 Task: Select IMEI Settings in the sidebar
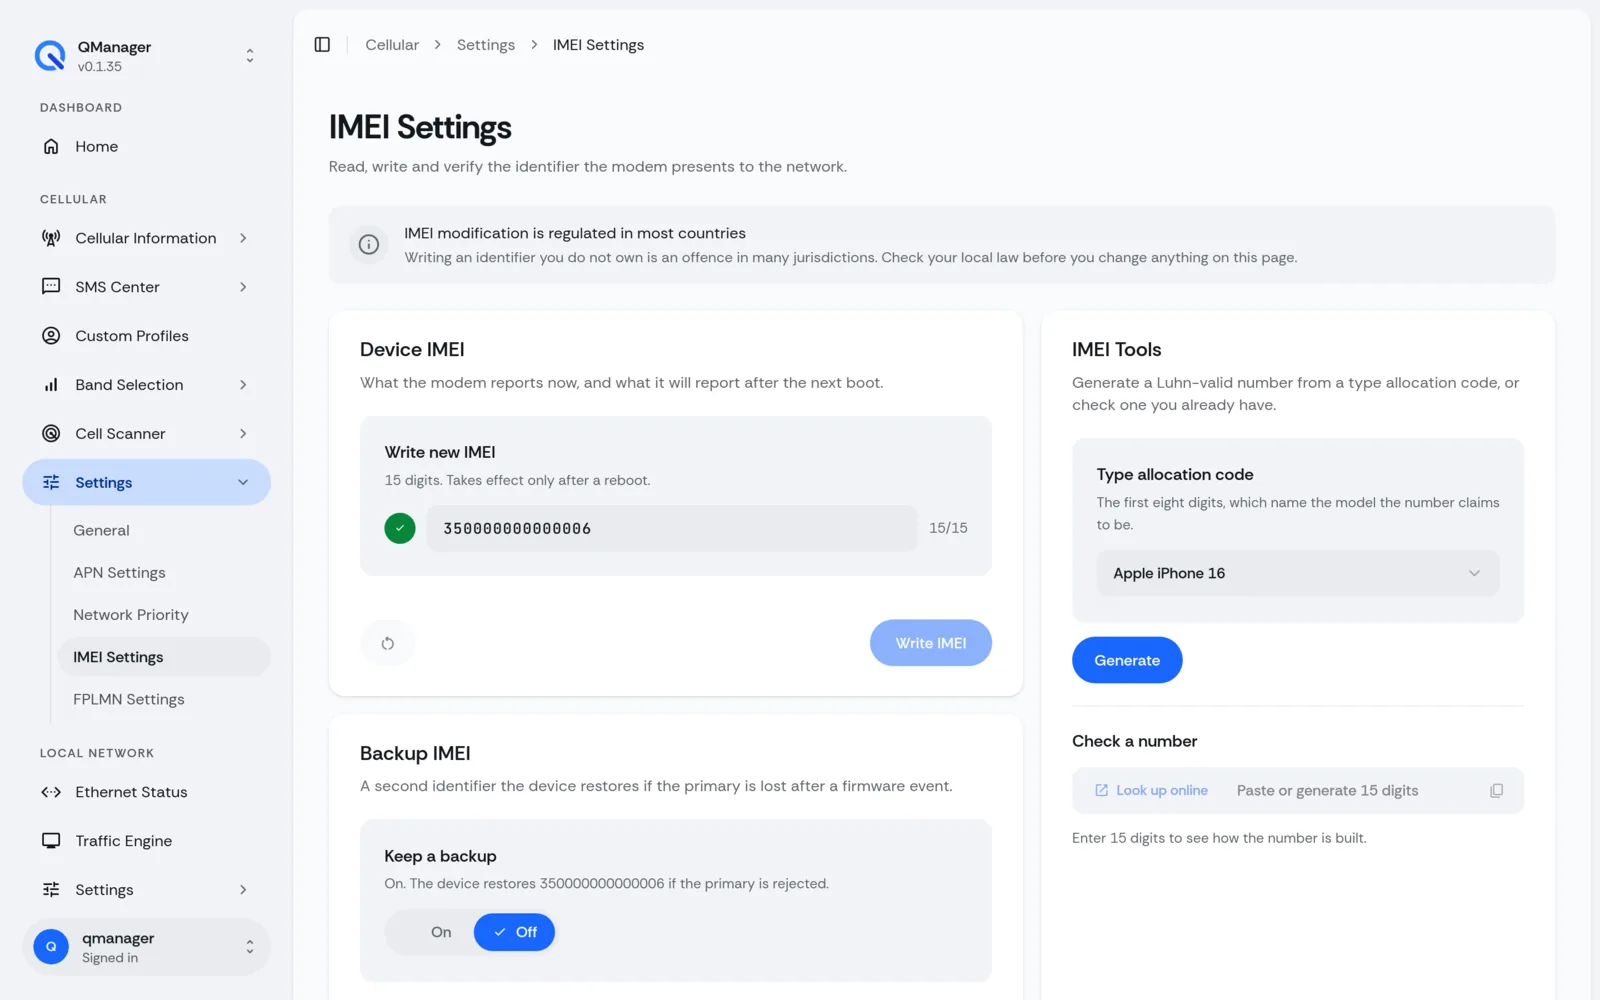coord(164,657)
